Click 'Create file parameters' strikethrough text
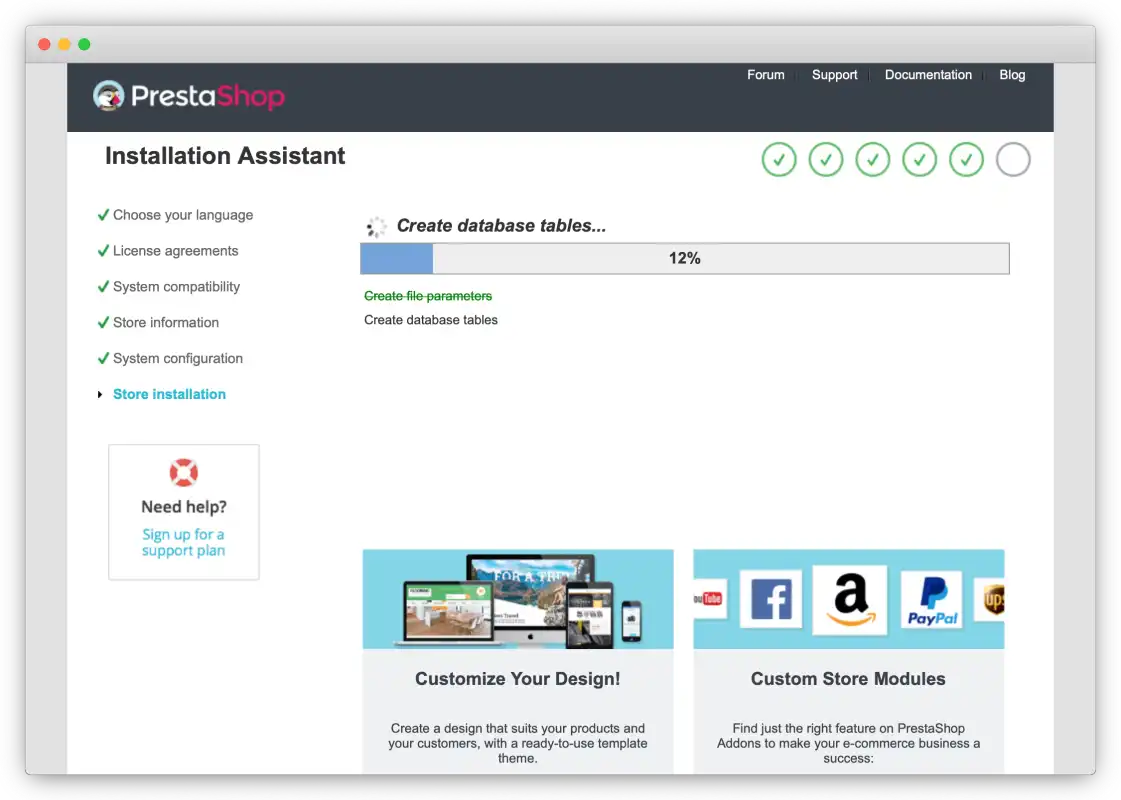Image resolution: width=1121 pixels, height=800 pixels. pyautogui.click(x=428, y=296)
